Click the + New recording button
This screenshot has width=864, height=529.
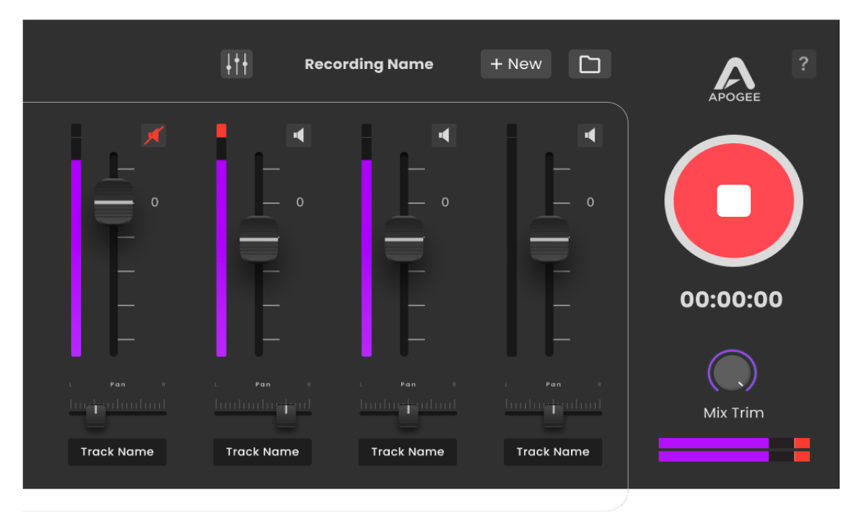click(516, 64)
